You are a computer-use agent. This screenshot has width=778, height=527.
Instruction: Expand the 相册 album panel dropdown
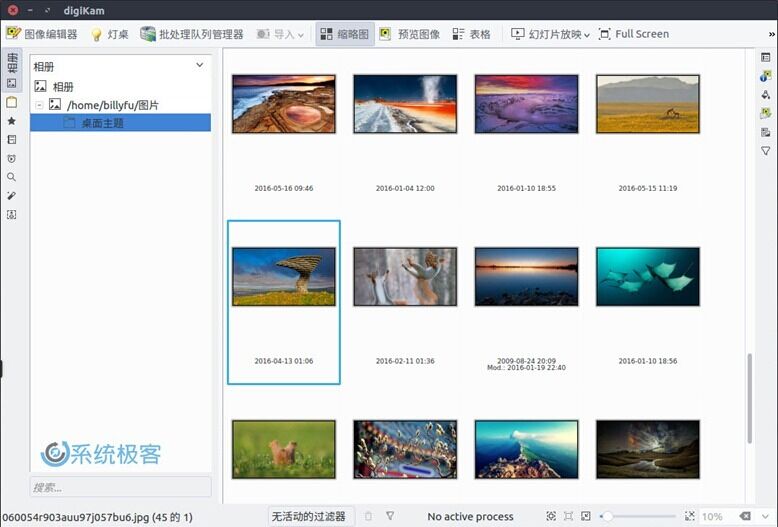(x=199, y=66)
